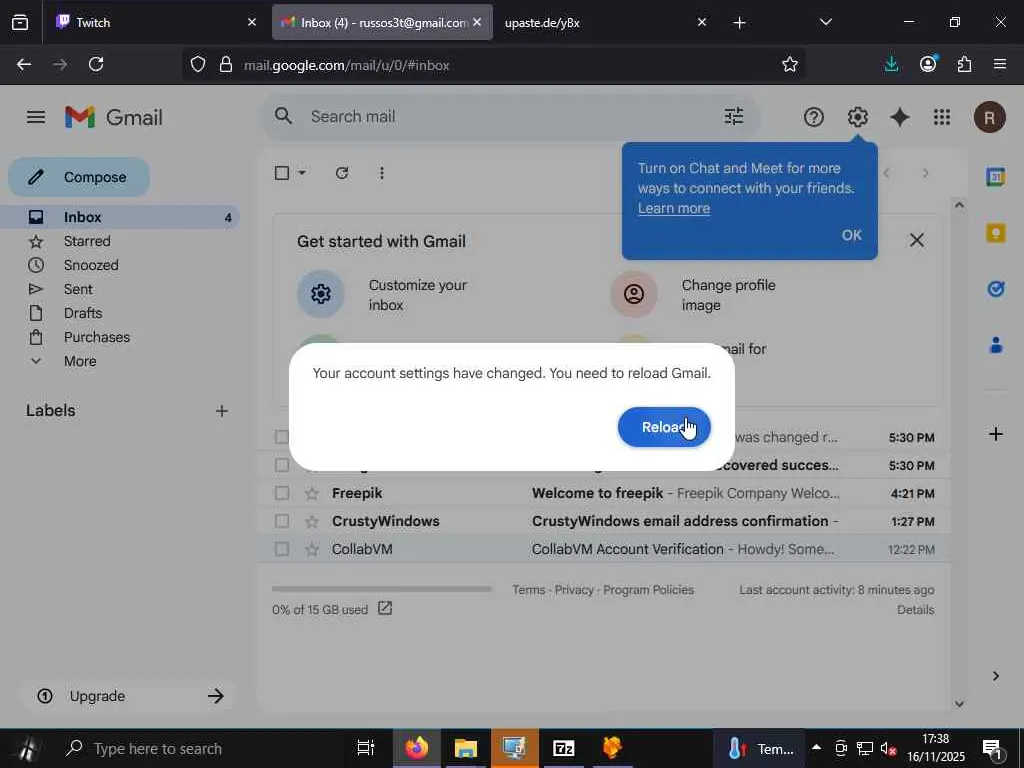Open Gmail Settings gear icon

857,118
